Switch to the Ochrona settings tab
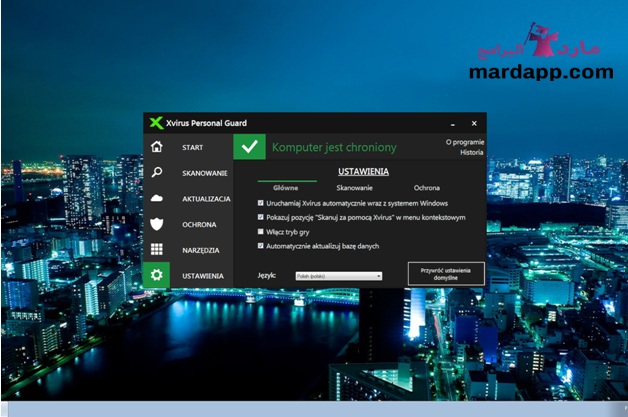The image size is (628, 417). (x=427, y=187)
